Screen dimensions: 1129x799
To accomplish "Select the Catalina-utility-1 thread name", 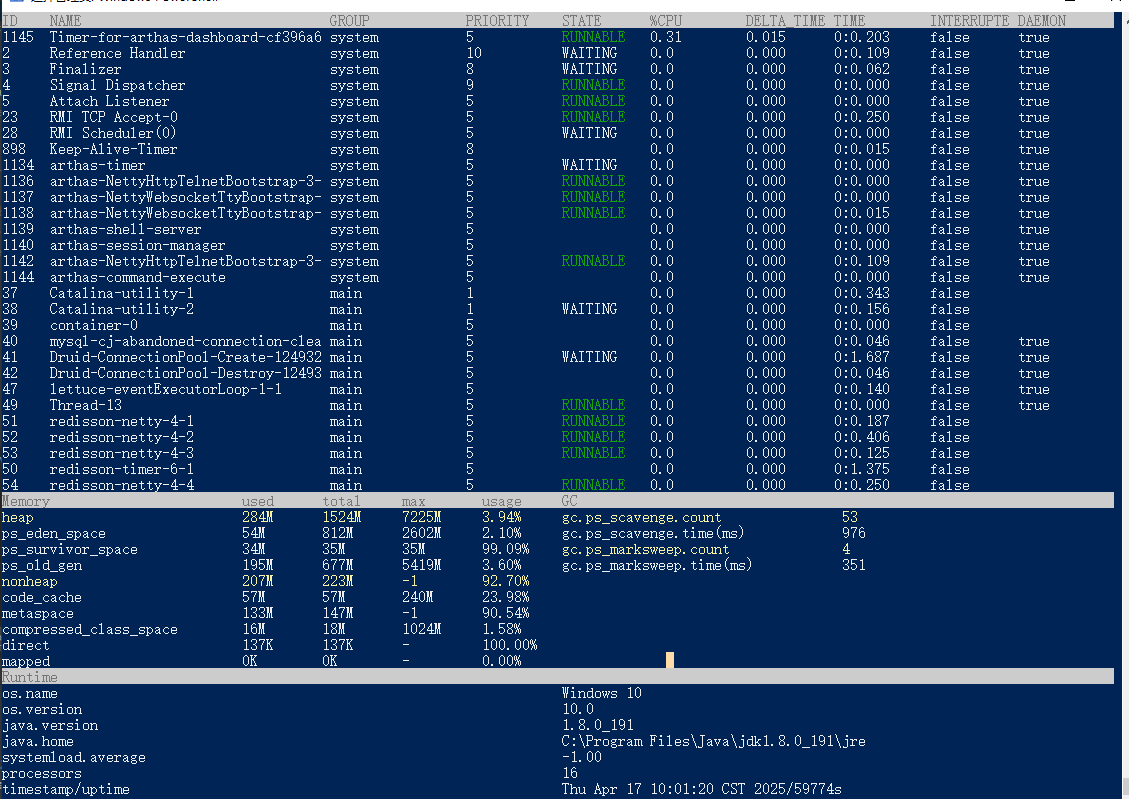I will tap(121, 293).
